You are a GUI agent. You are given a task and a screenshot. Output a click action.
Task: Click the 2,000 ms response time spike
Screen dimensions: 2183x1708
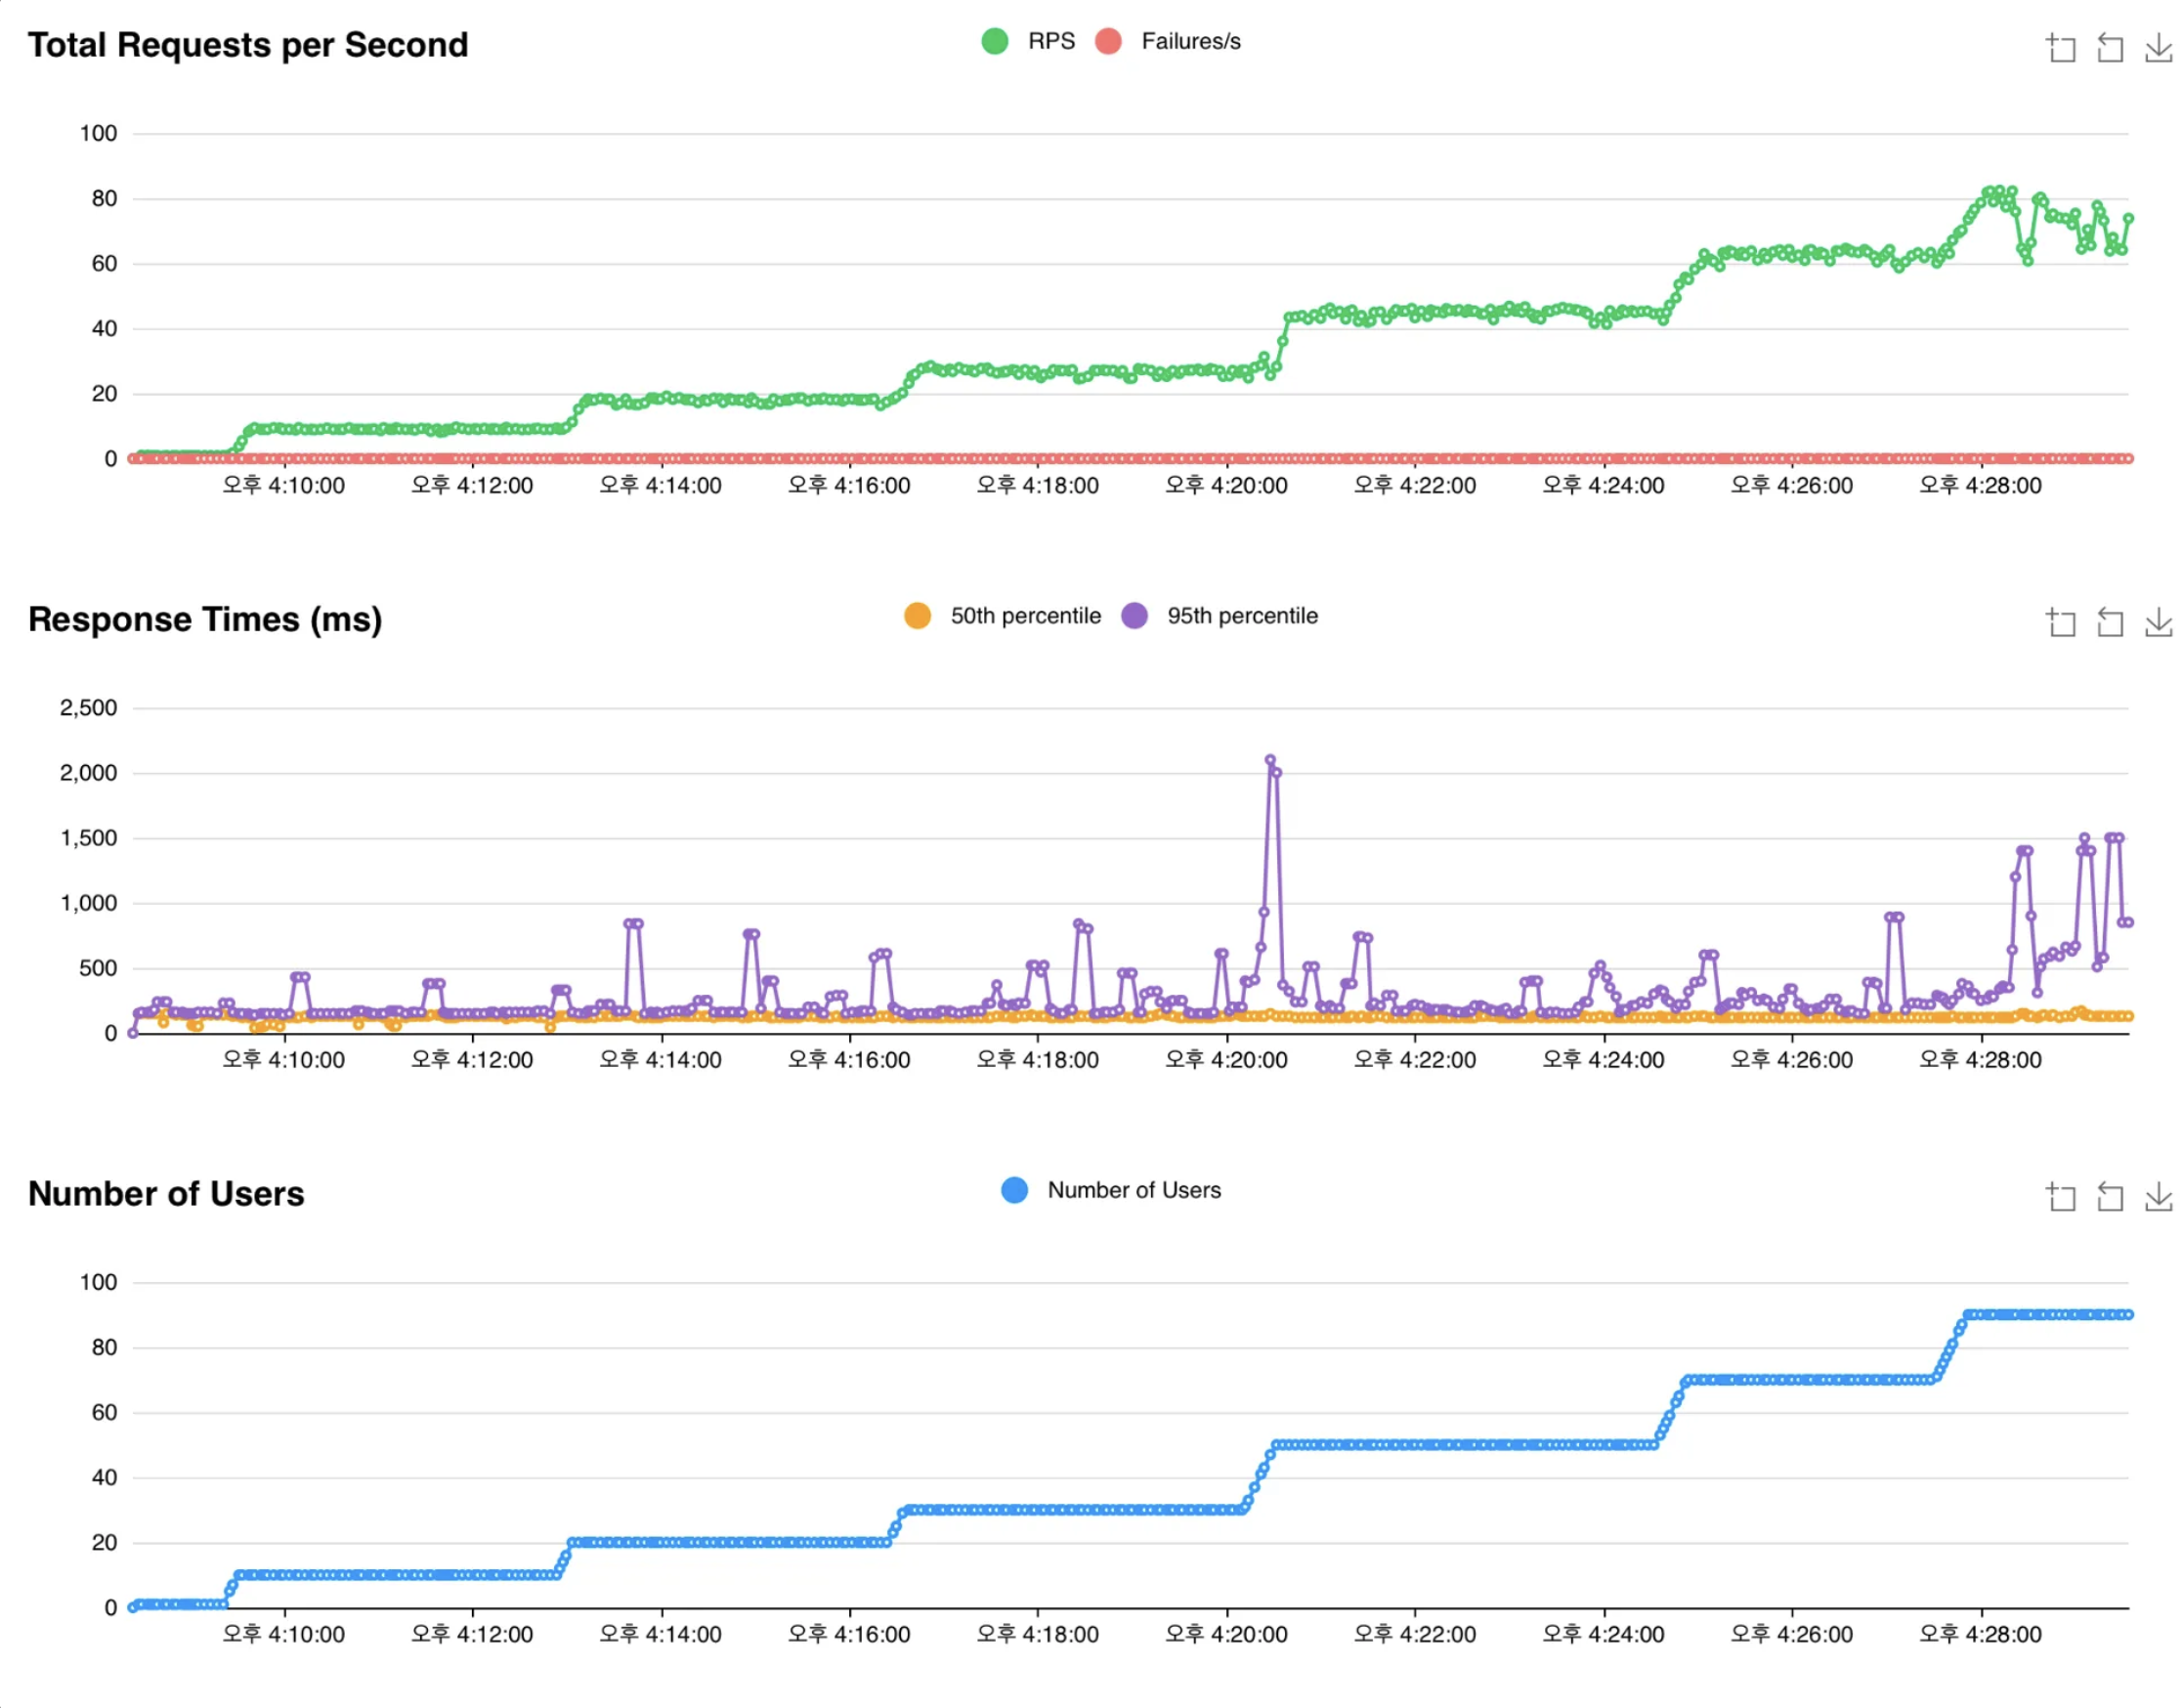click(1270, 761)
